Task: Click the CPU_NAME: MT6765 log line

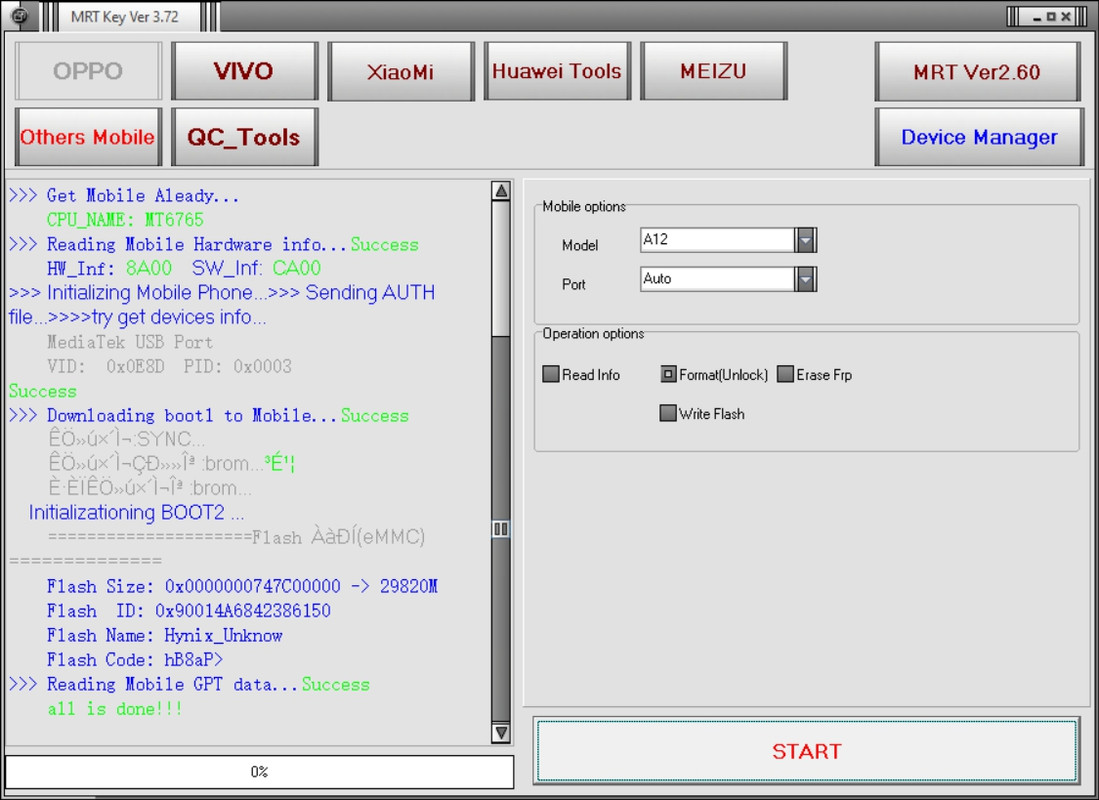Action: 125,220
